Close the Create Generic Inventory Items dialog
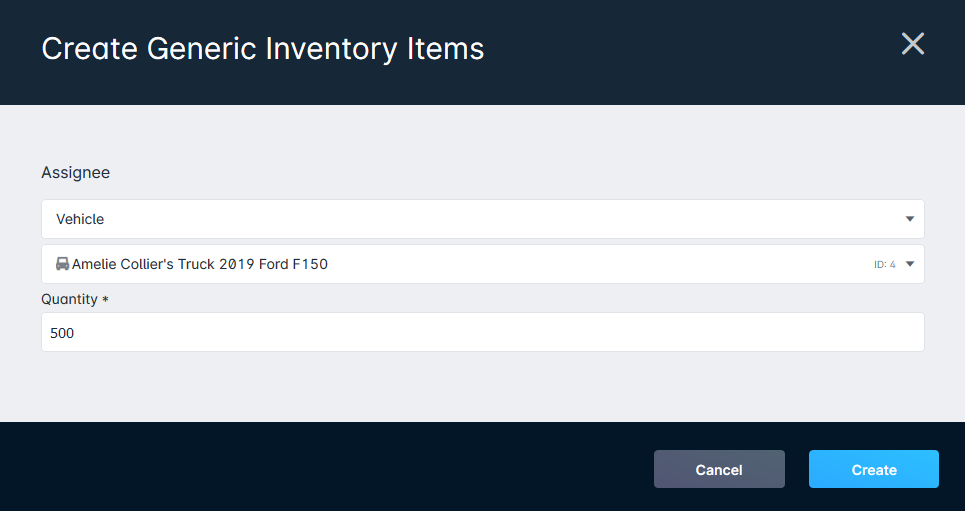Viewport: 965px width, 511px height. pyautogui.click(x=913, y=44)
